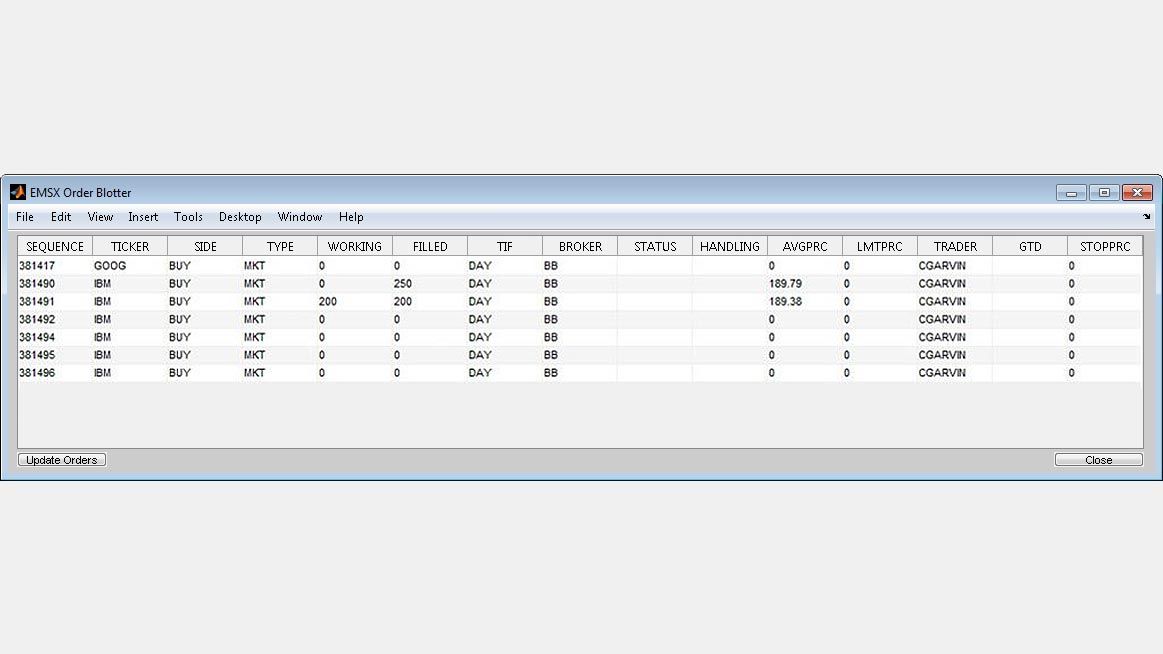This screenshot has height=654, width=1163.
Task: Click the MATLAB icon in title bar
Action: click(x=17, y=192)
